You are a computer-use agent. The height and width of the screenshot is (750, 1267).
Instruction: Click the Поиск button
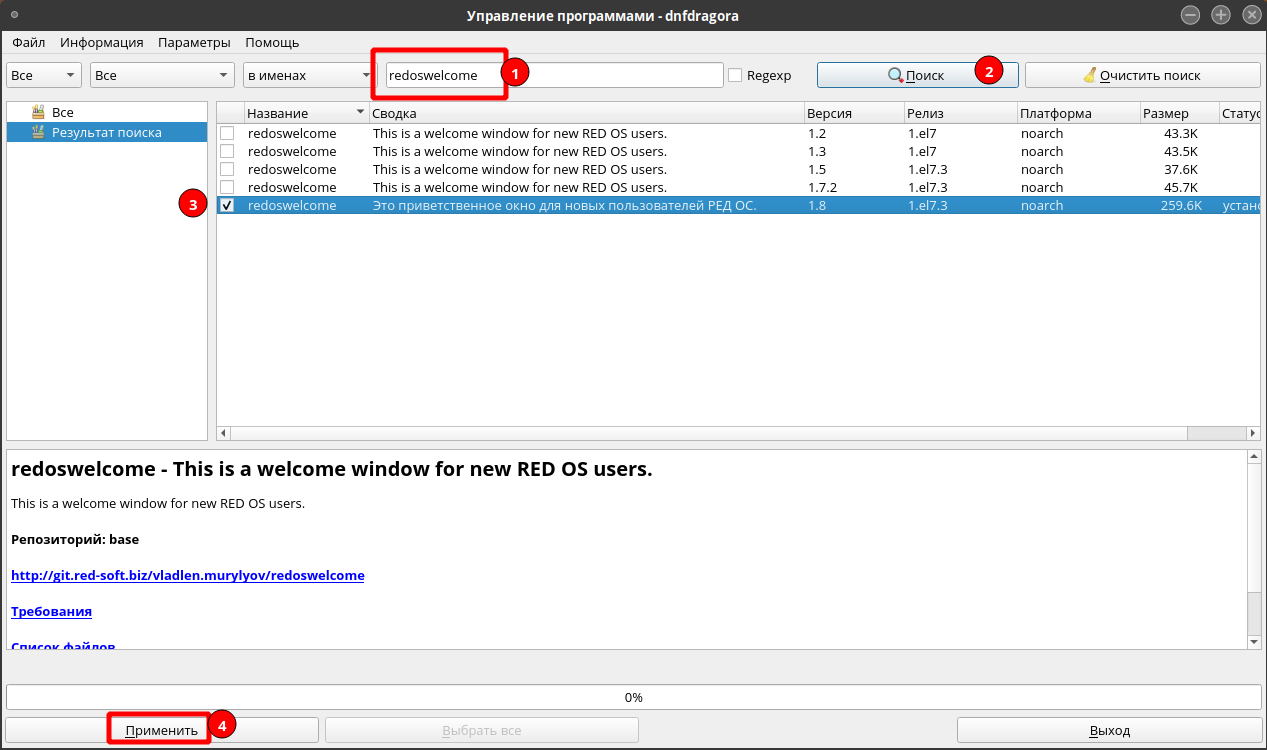[917, 75]
